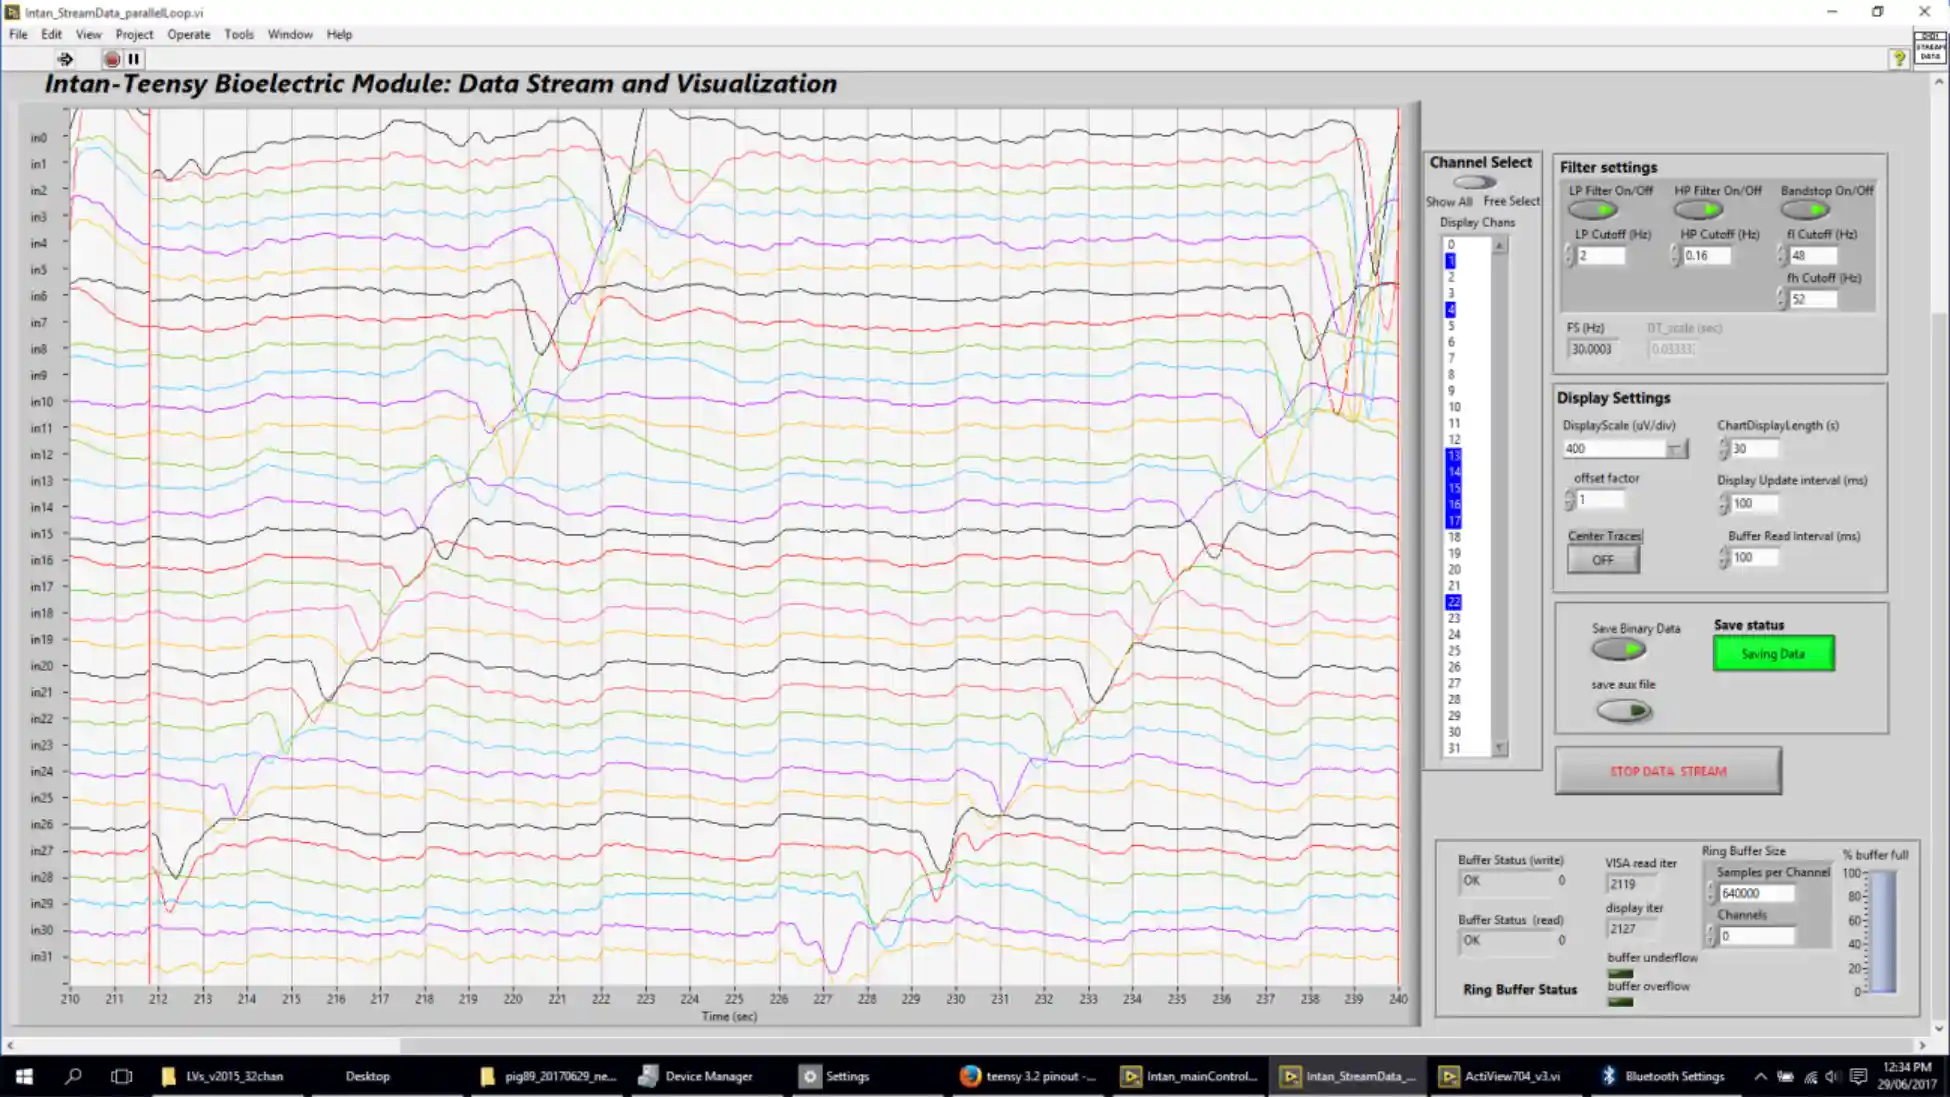Click the % buffer full level slider
The height and width of the screenshot is (1097, 1950).
(x=1883, y=932)
